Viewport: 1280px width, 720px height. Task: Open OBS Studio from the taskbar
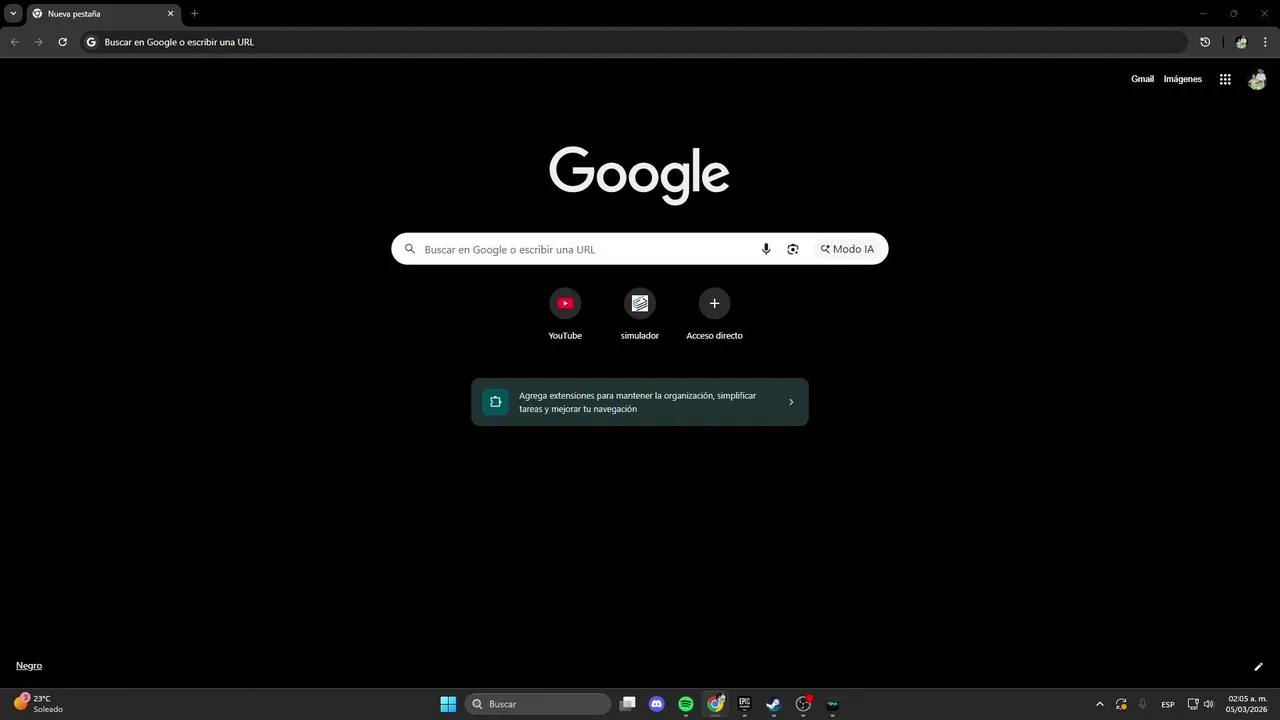tap(803, 704)
